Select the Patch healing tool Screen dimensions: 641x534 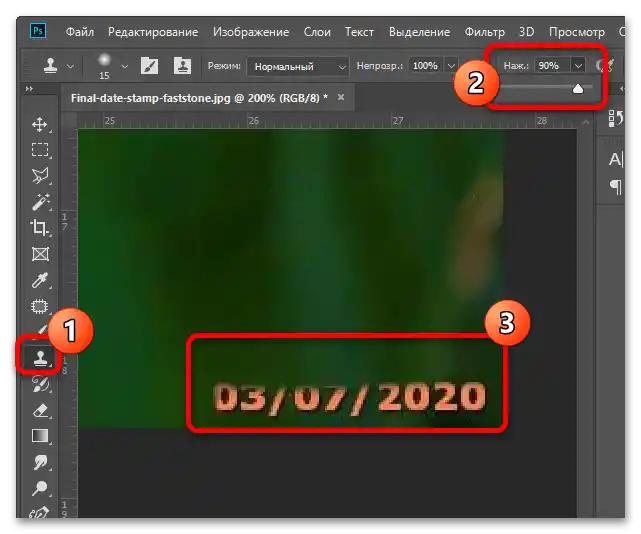click(x=40, y=306)
